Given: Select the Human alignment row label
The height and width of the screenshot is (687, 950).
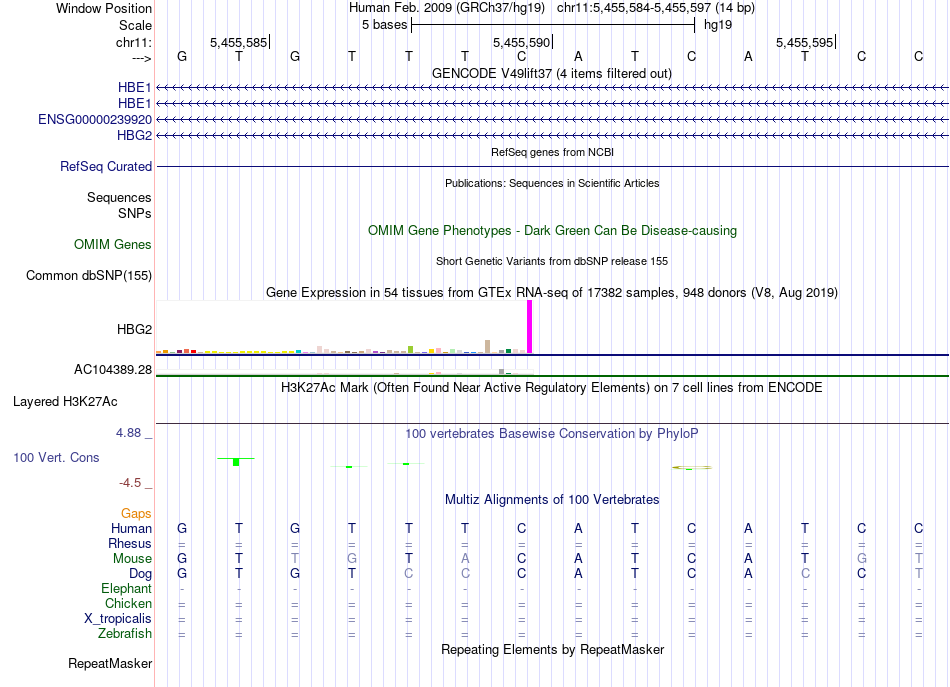Looking at the screenshot, I should point(131,528).
